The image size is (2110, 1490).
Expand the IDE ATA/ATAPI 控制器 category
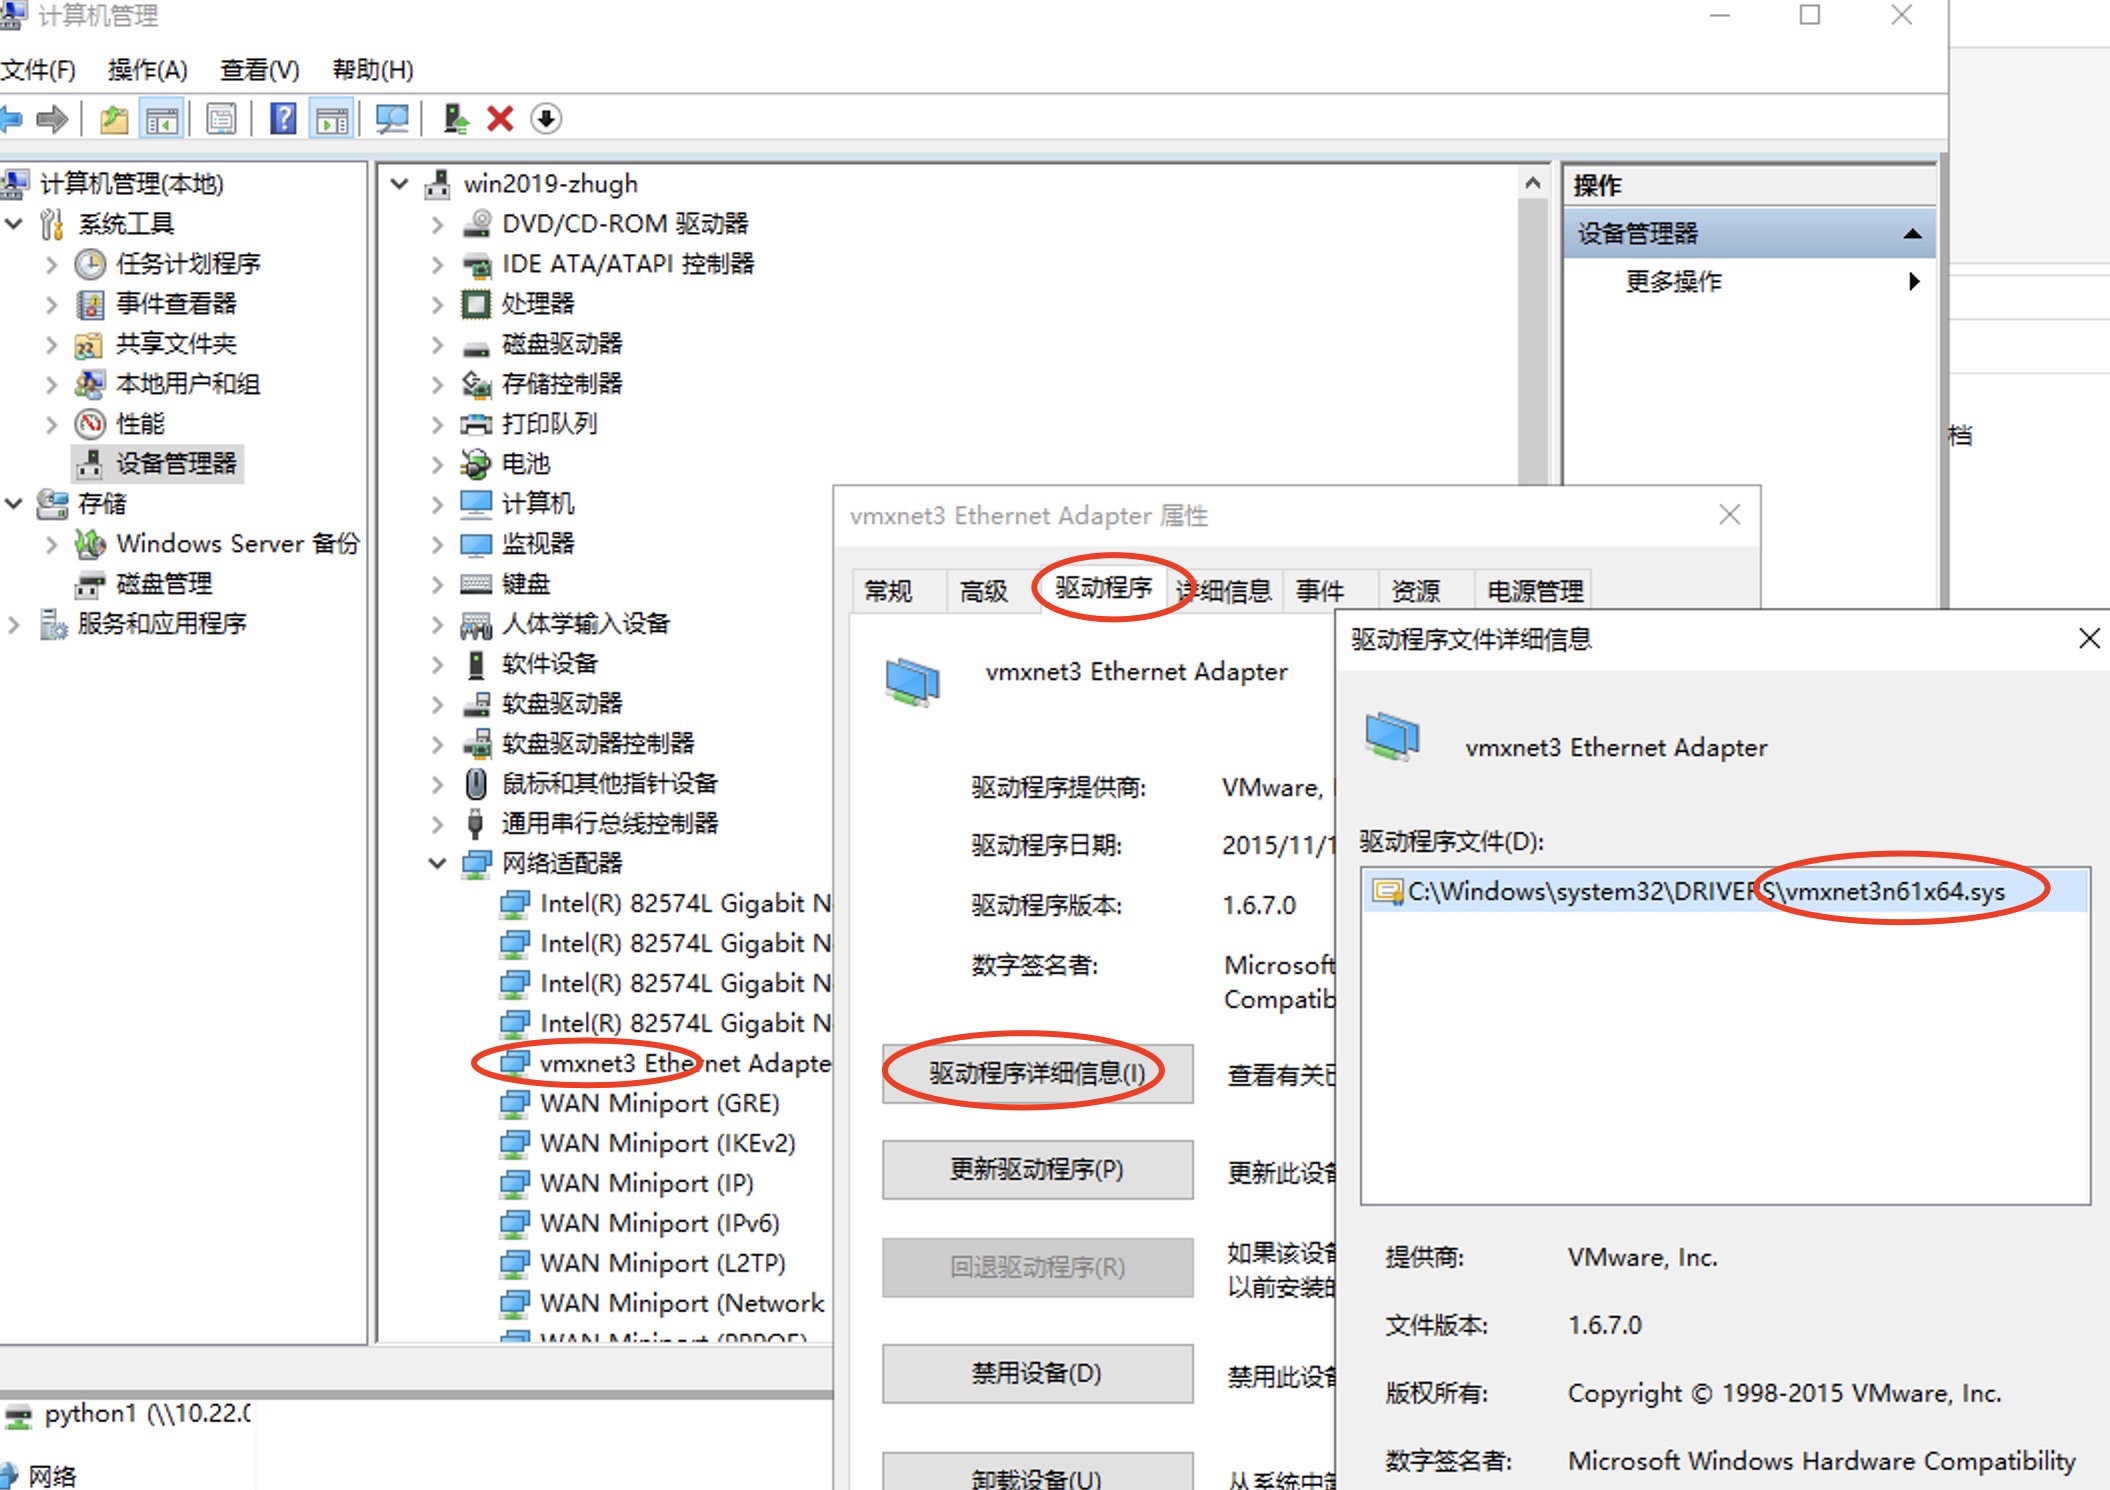coord(437,265)
